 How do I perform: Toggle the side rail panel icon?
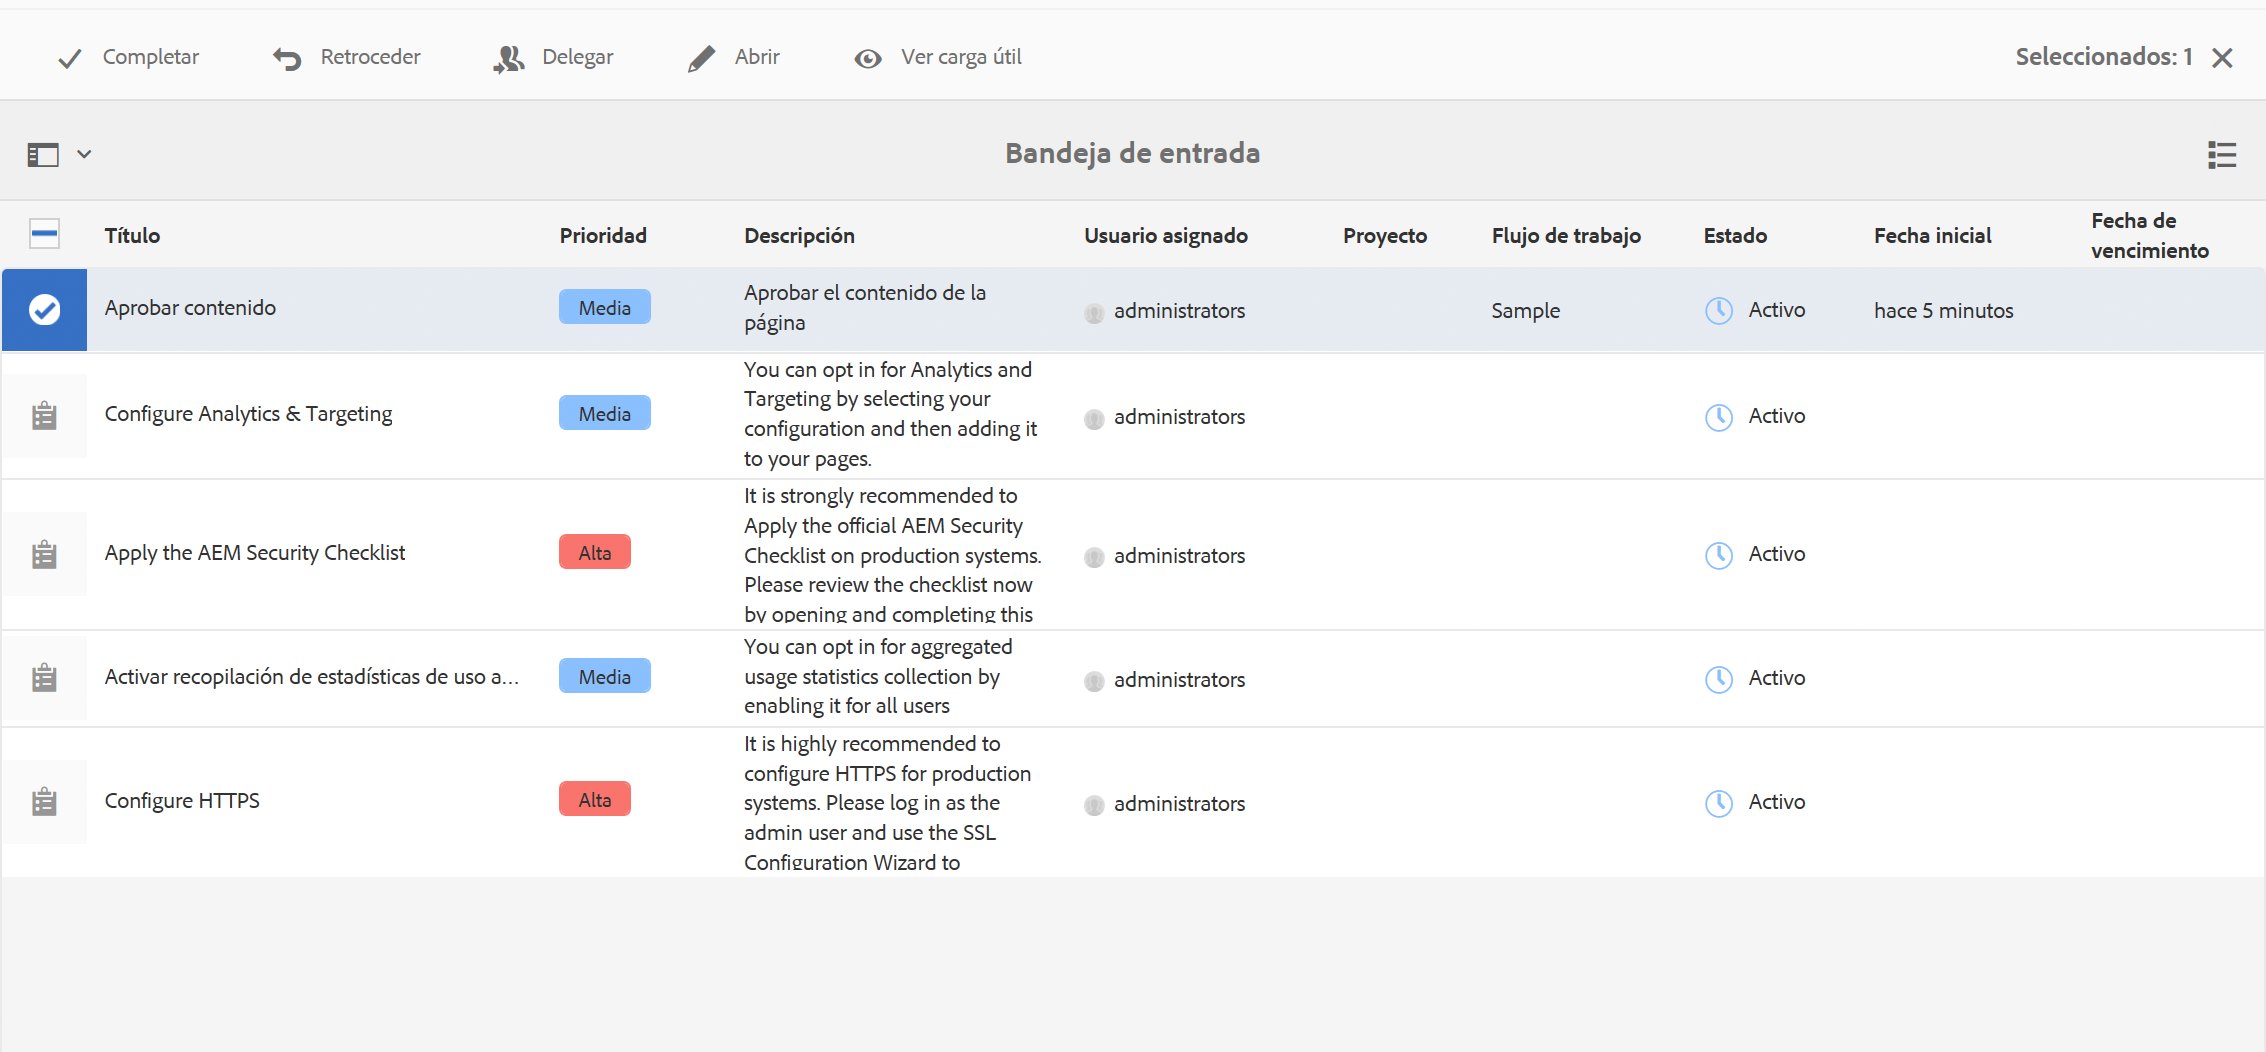[x=43, y=155]
